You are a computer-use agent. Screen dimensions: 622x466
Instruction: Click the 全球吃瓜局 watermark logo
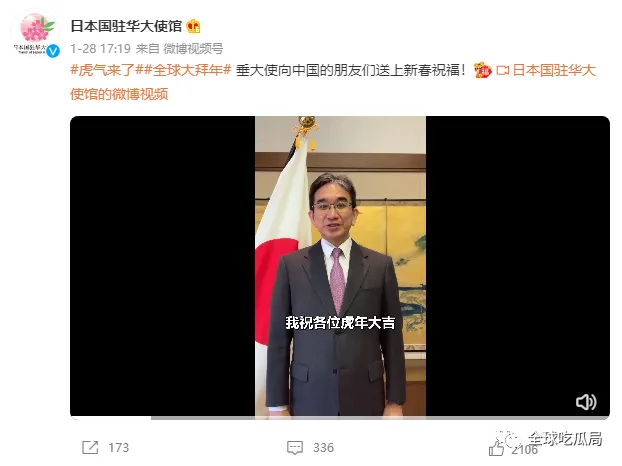[x=549, y=439]
